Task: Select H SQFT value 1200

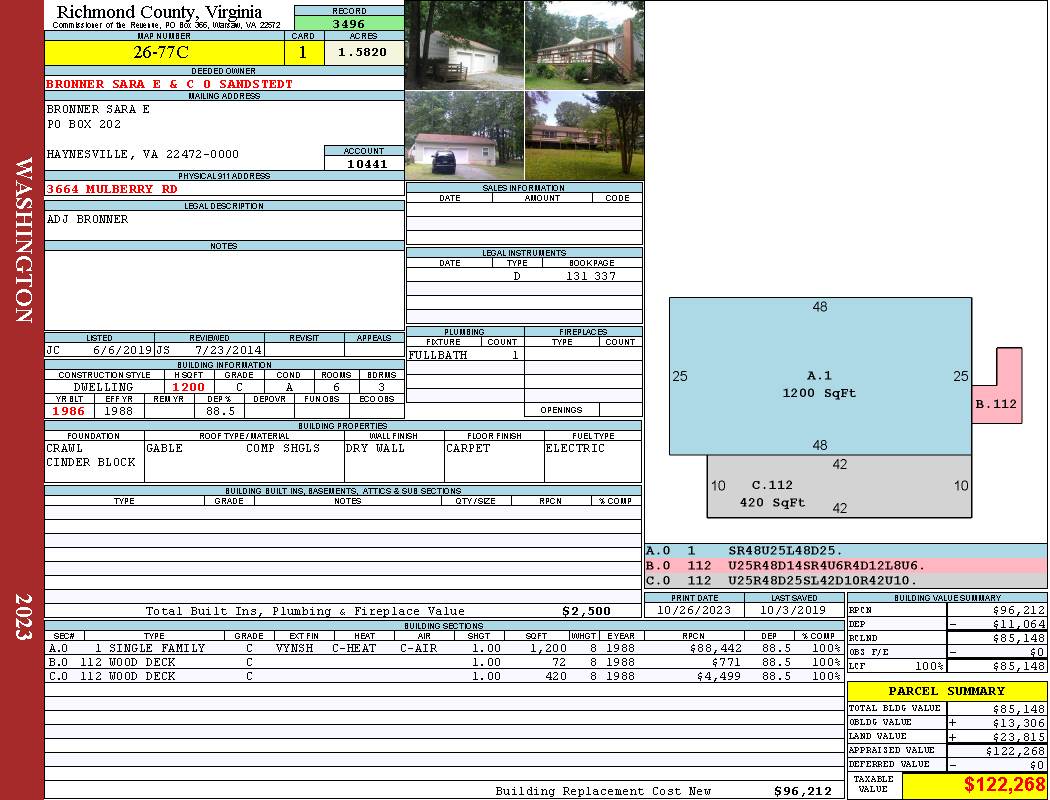Action: tap(188, 387)
